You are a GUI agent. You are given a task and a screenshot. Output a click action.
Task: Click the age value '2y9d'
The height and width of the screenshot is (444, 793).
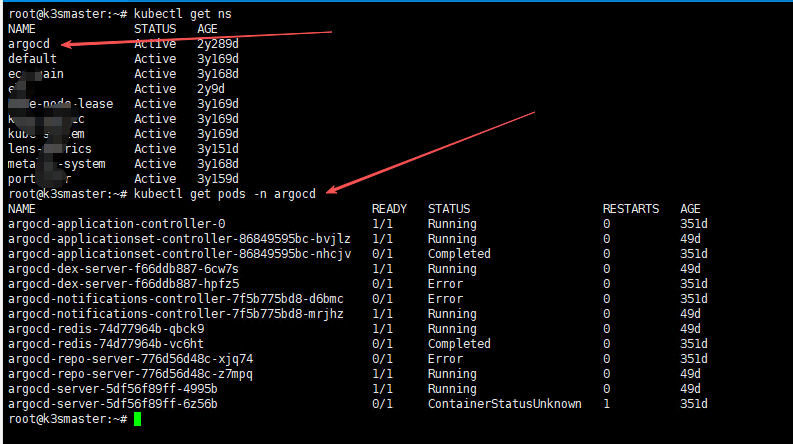click(210, 90)
